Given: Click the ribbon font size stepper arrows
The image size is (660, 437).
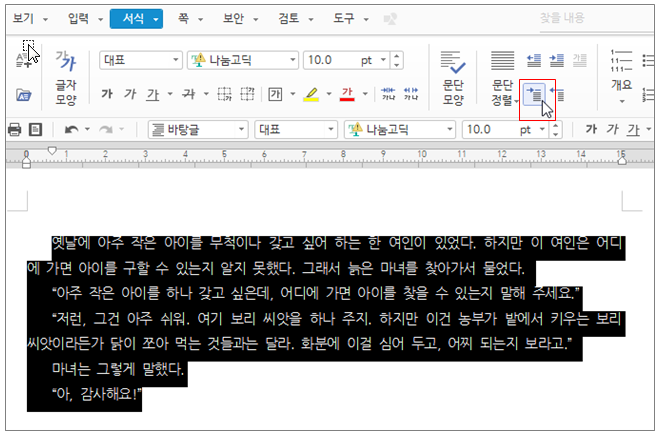Looking at the screenshot, I should [x=397, y=60].
